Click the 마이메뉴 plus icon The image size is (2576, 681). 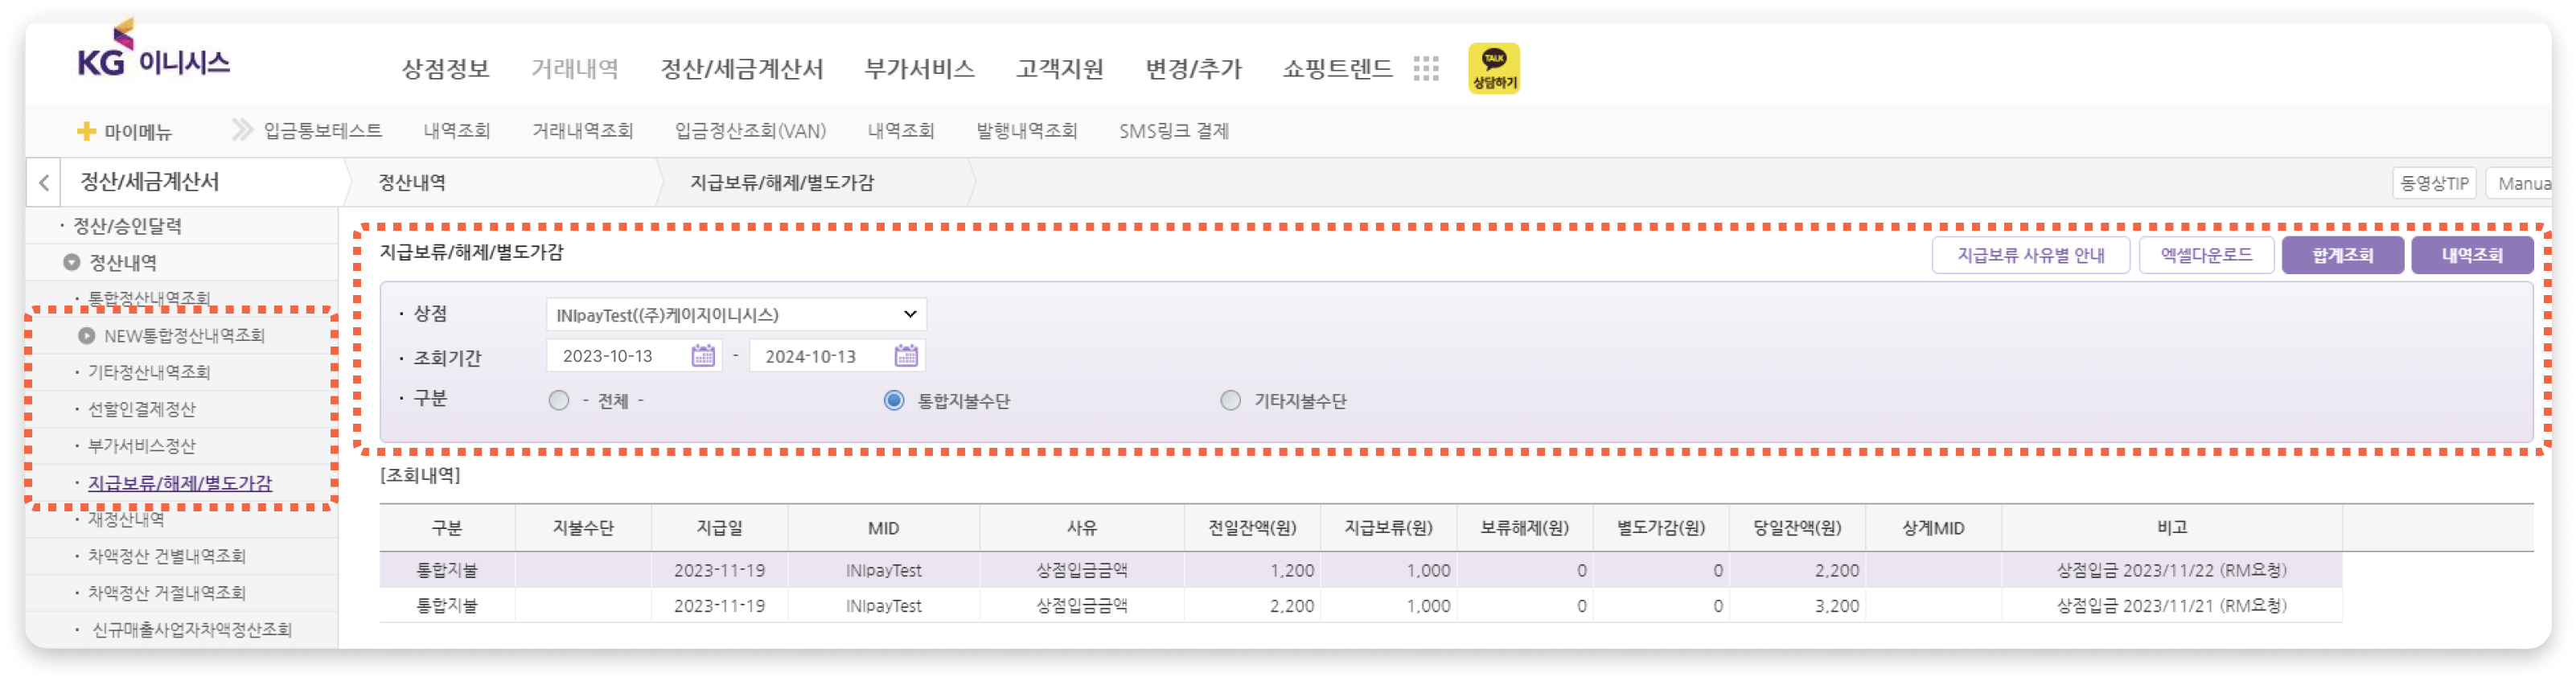86,131
